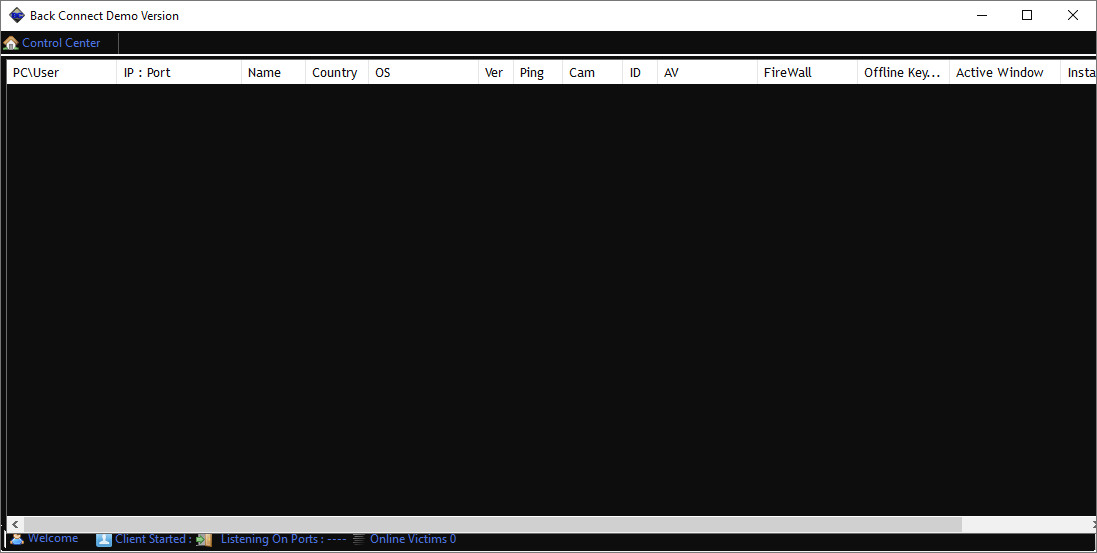Click the list icon beside Online Victims
Image resolution: width=1097 pixels, height=553 pixels.
click(359, 540)
